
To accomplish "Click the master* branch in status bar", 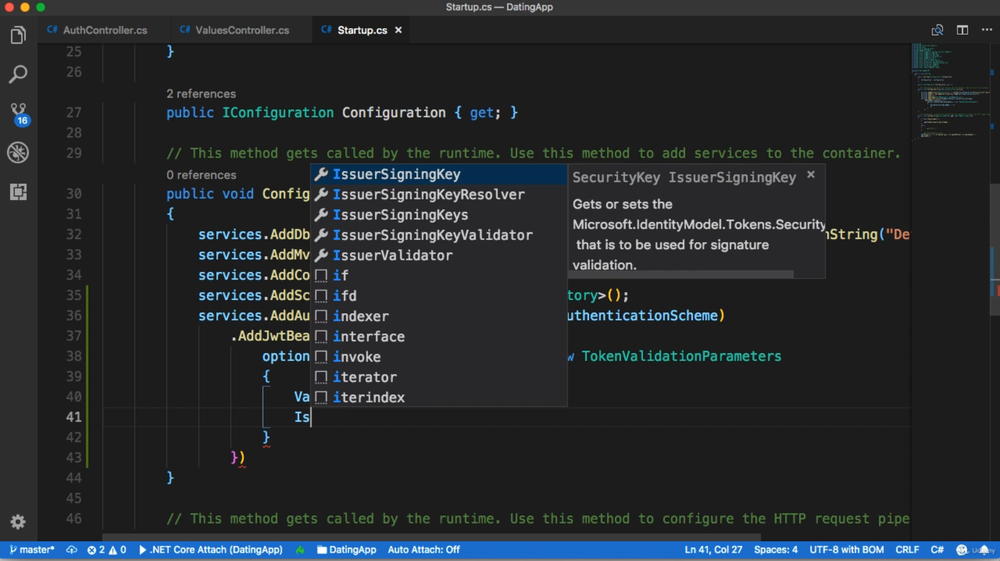I will click(32, 550).
